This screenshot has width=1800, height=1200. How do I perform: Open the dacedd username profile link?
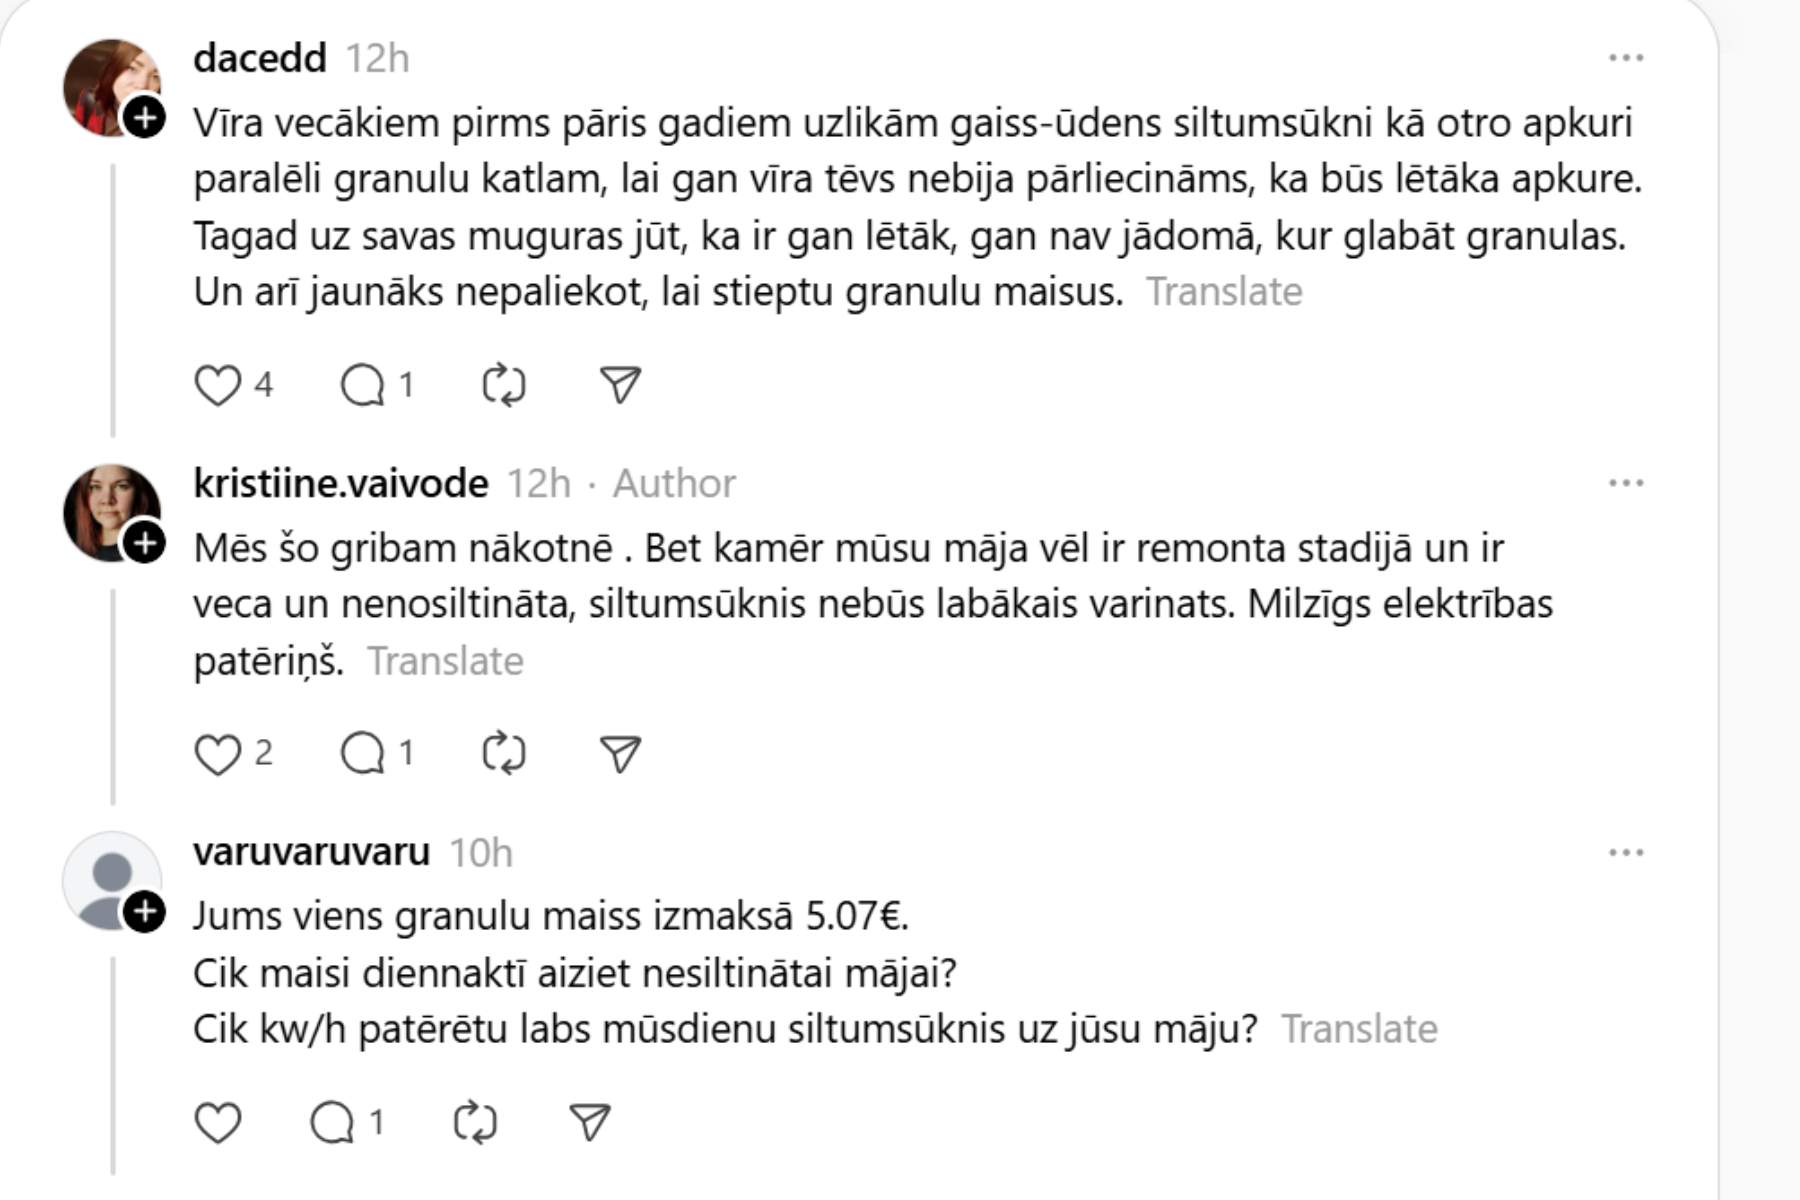click(x=260, y=58)
